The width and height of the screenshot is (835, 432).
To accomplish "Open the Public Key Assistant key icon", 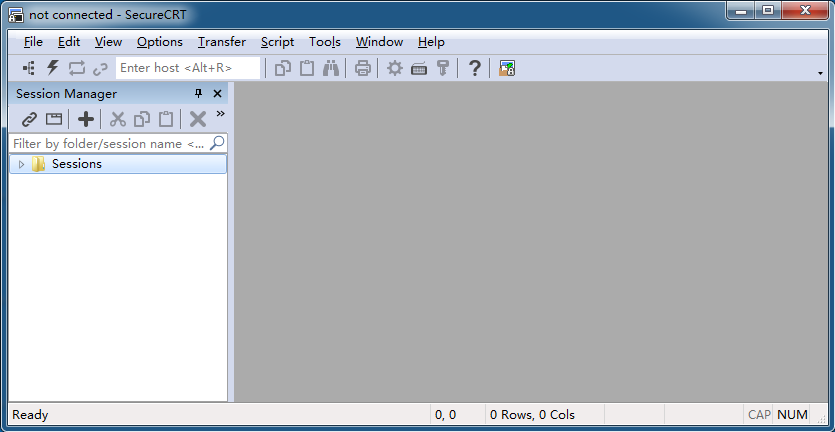I will pyautogui.click(x=443, y=68).
